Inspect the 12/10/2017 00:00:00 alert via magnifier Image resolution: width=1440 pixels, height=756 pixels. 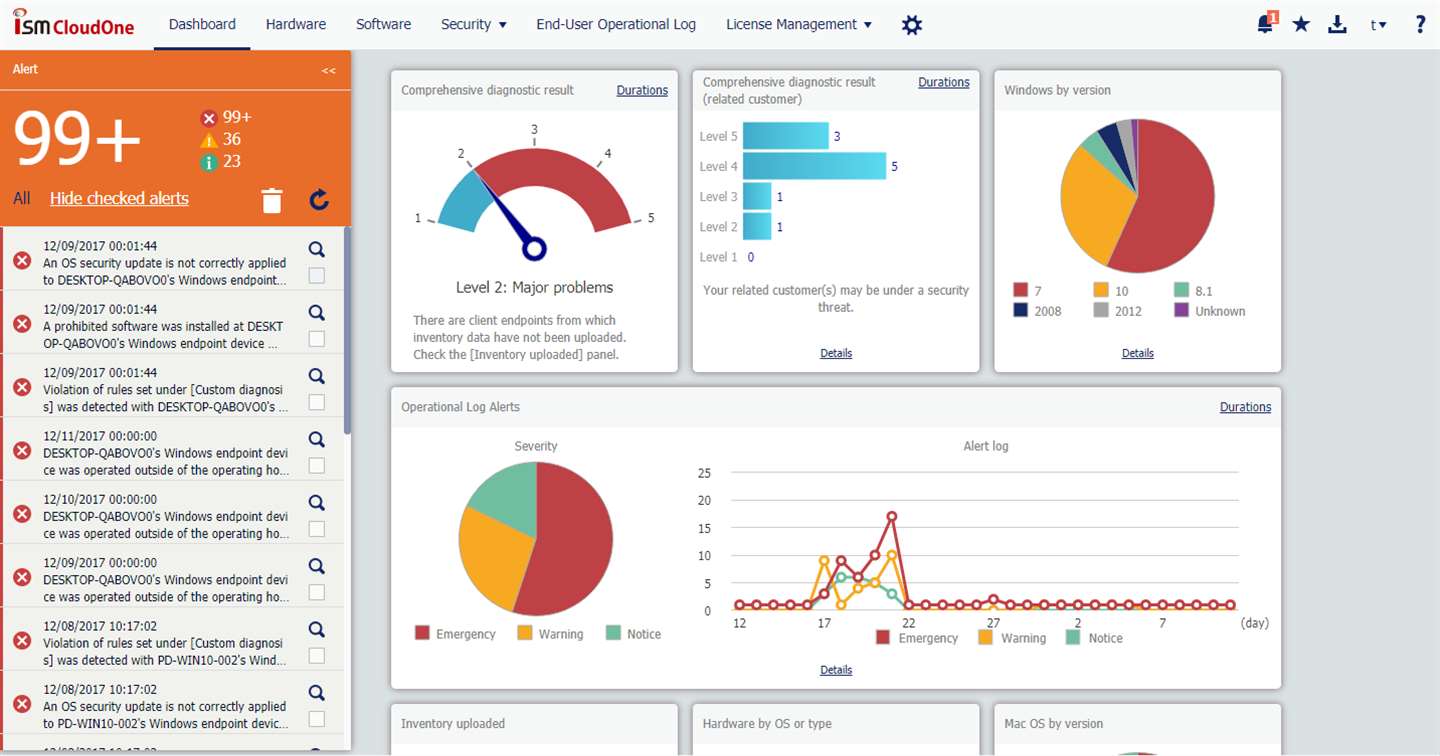pyautogui.click(x=317, y=503)
